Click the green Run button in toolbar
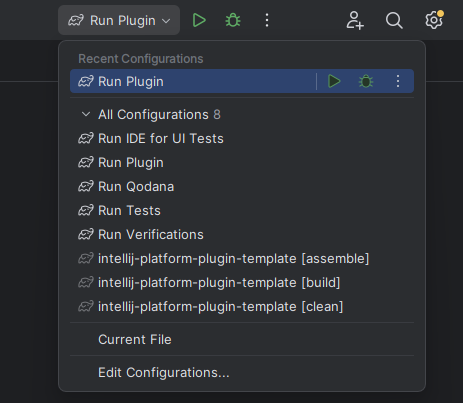 click(199, 20)
